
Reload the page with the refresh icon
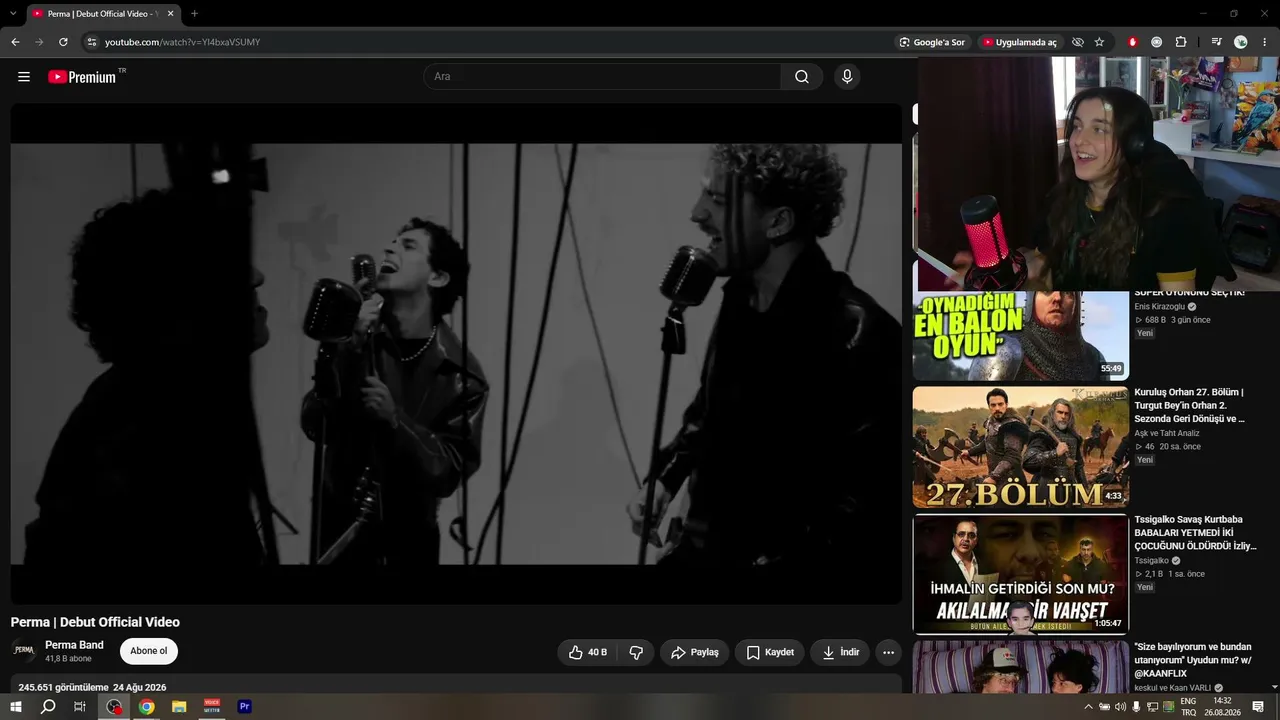pos(63,42)
